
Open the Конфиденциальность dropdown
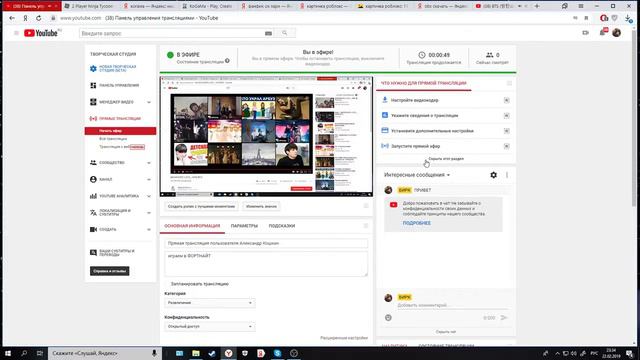coord(210,327)
